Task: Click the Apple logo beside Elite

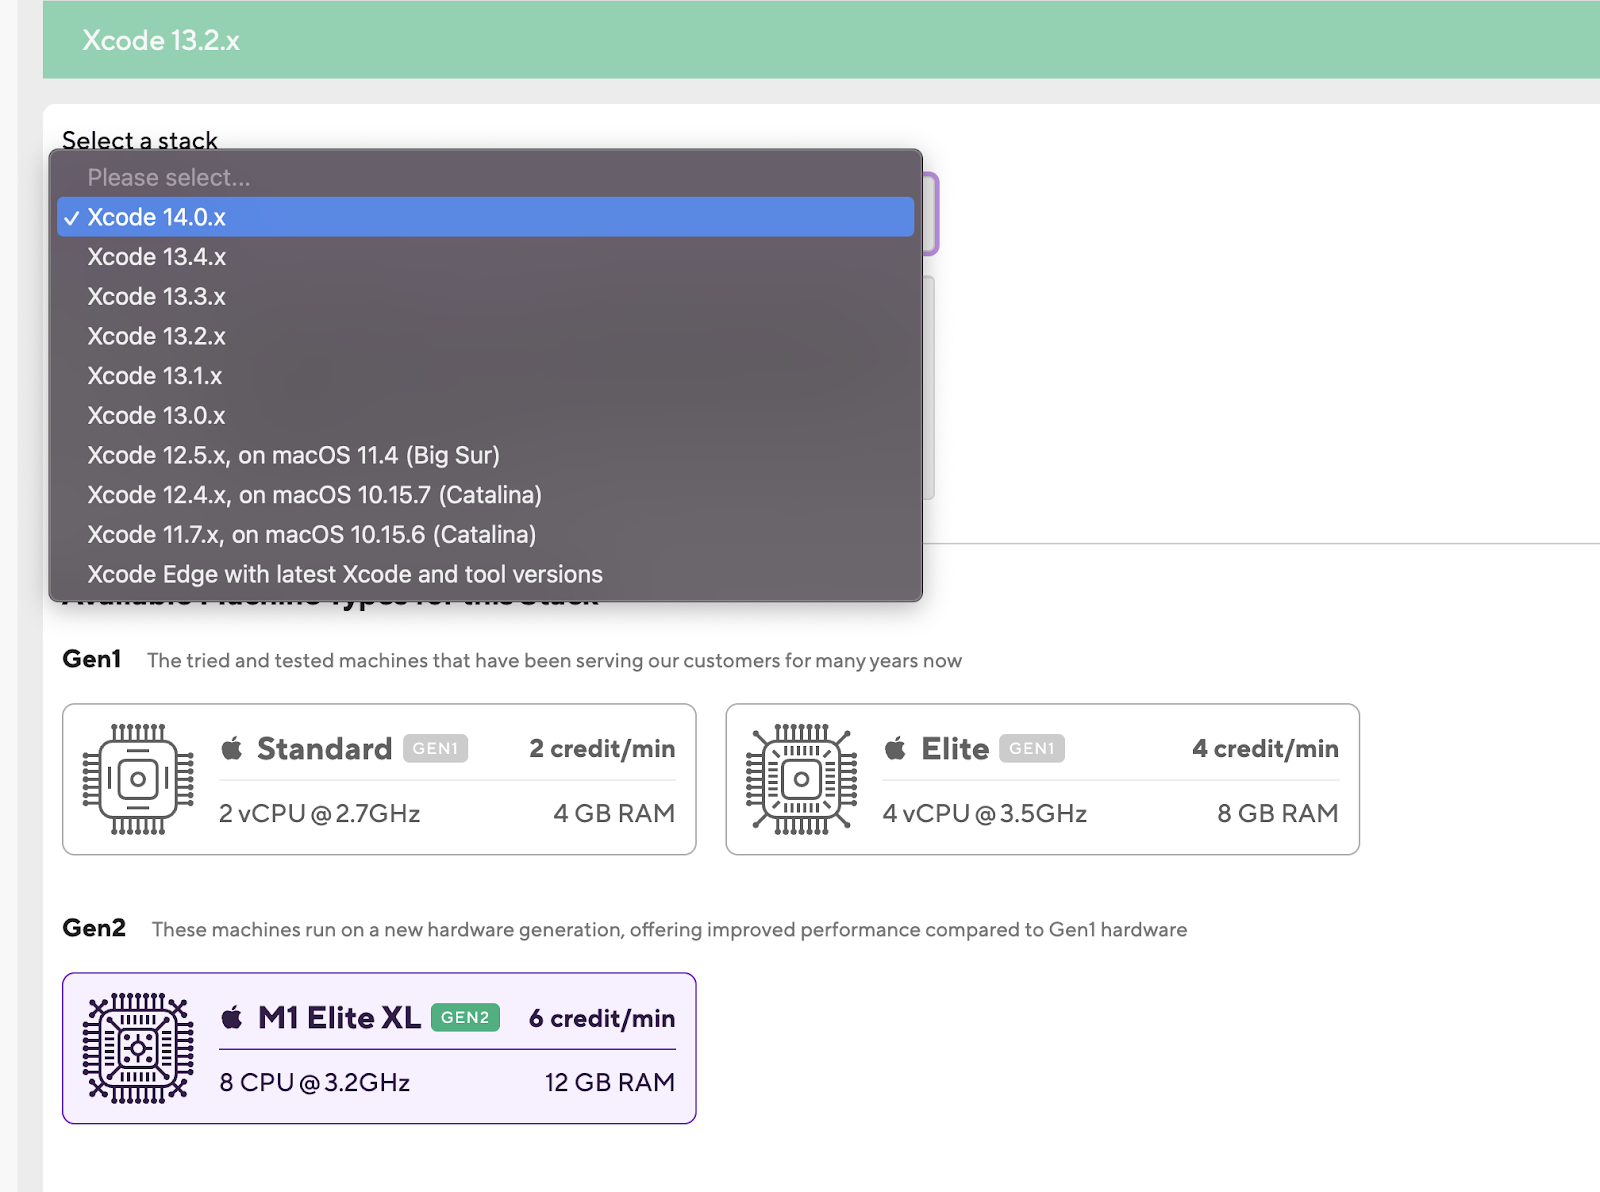Action: tap(895, 748)
